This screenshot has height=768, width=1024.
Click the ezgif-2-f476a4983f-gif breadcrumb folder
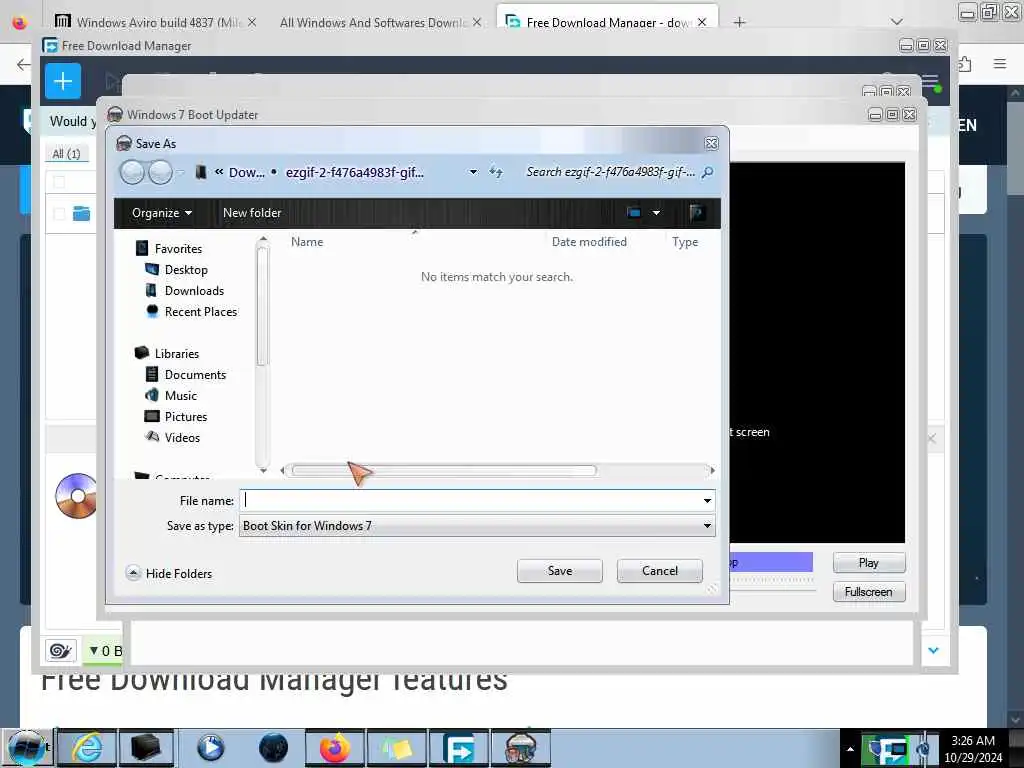[x=355, y=172]
